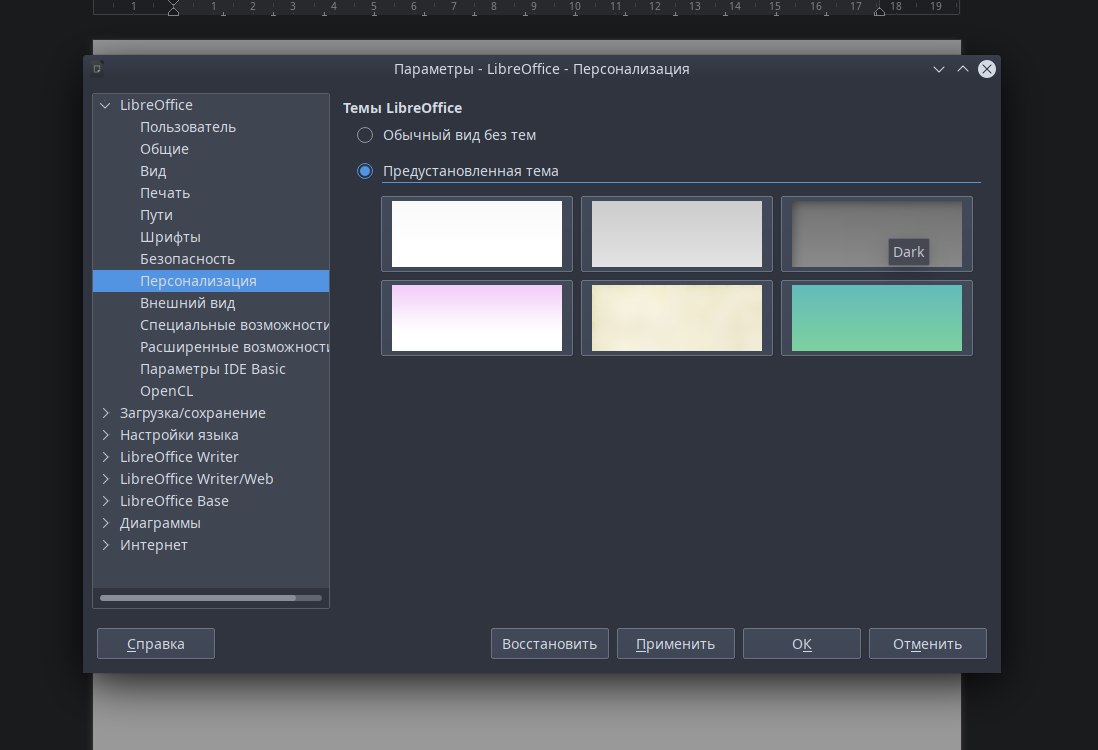Screen dimensions: 1098x750
Task: Select 'Обычный вид без тем' radio button
Action: pyautogui.click(x=365, y=135)
